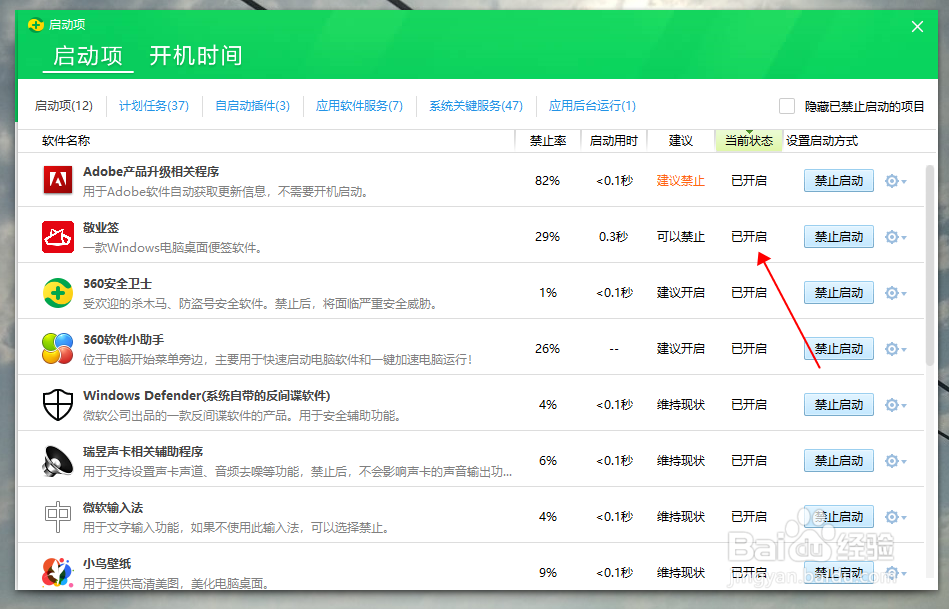Open the 应用软件服务(7) sub-tab
Viewport: 949px width, 609px height.
pyautogui.click(x=359, y=106)
